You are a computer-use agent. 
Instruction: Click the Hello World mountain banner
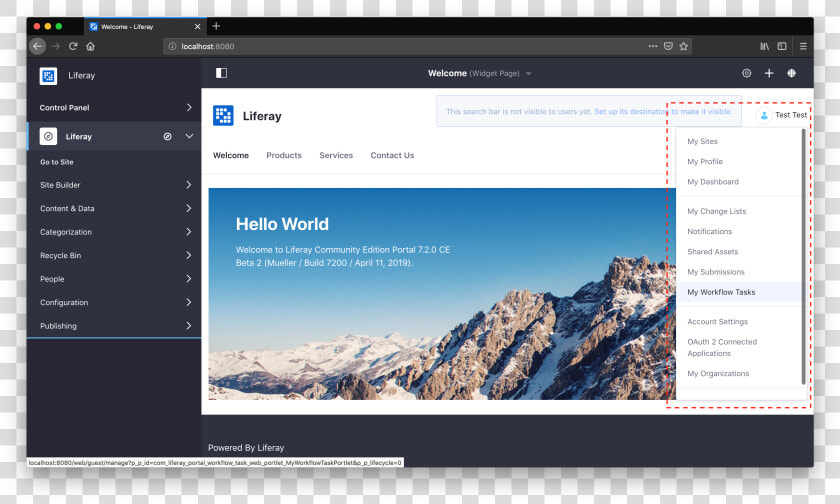tap(442, 294)
